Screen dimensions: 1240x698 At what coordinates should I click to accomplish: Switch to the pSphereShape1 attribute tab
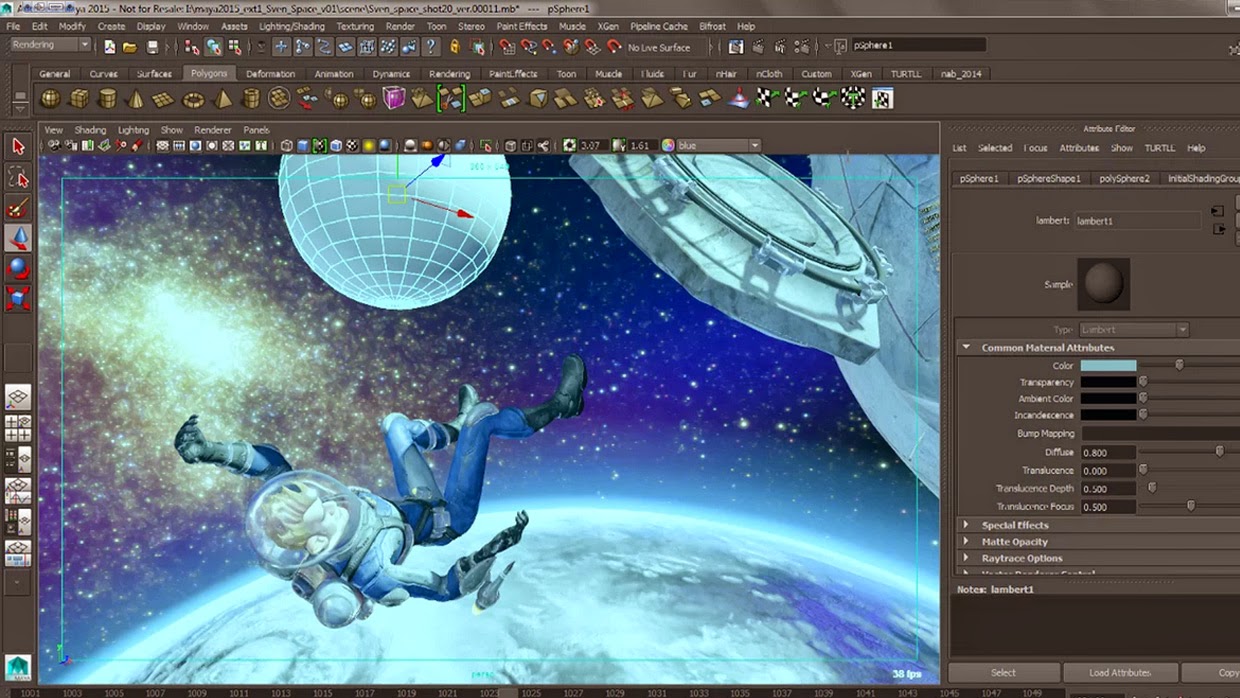click(x=1052, y=178)
